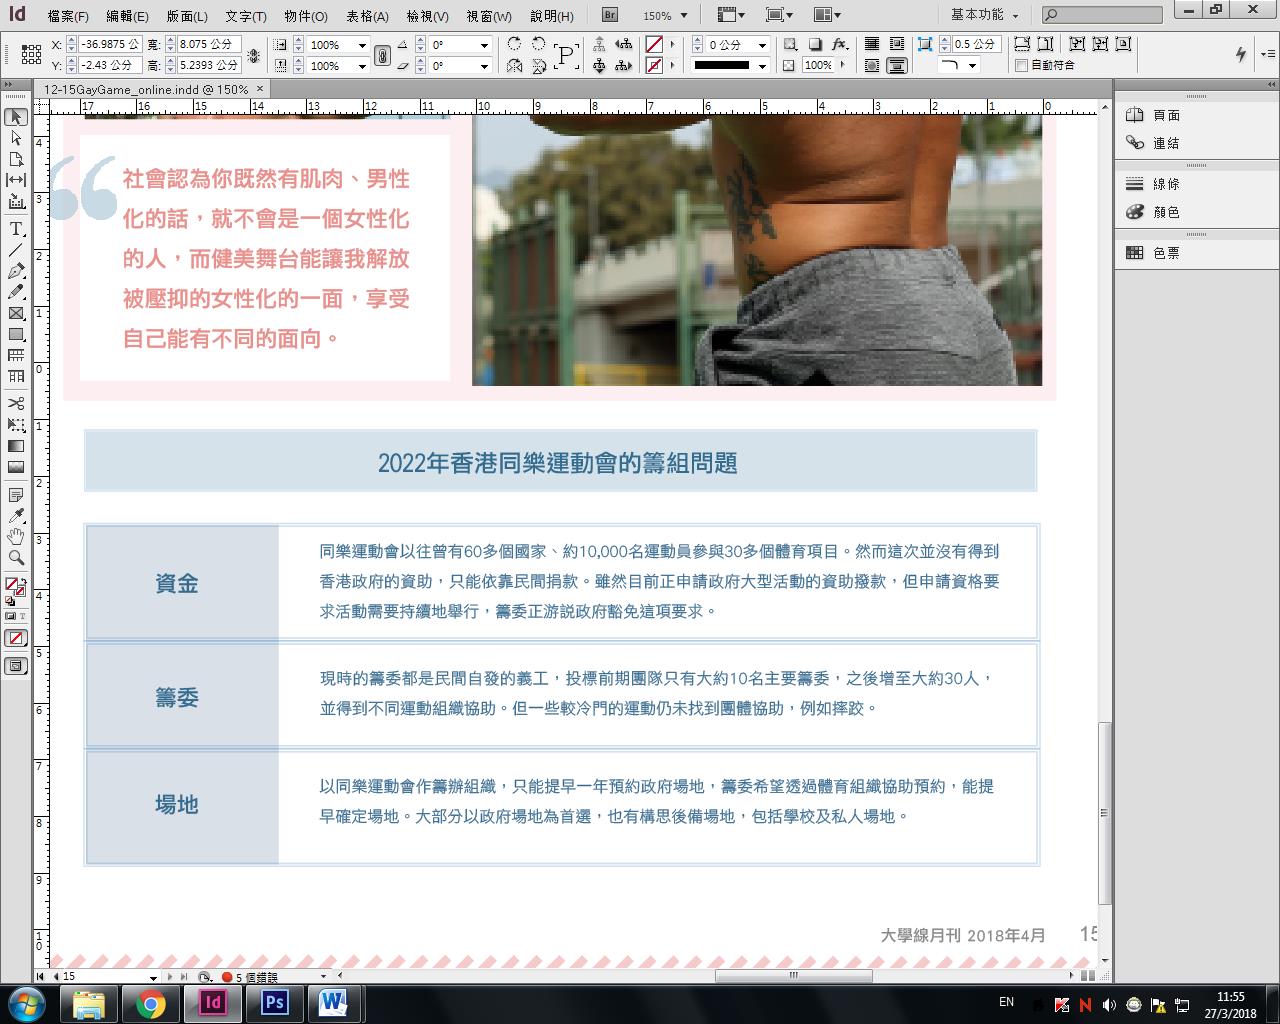Click the drop shadow icon
This screenshot has width=1280, height=1024.
pyautogui.click(x=815, y=44)
